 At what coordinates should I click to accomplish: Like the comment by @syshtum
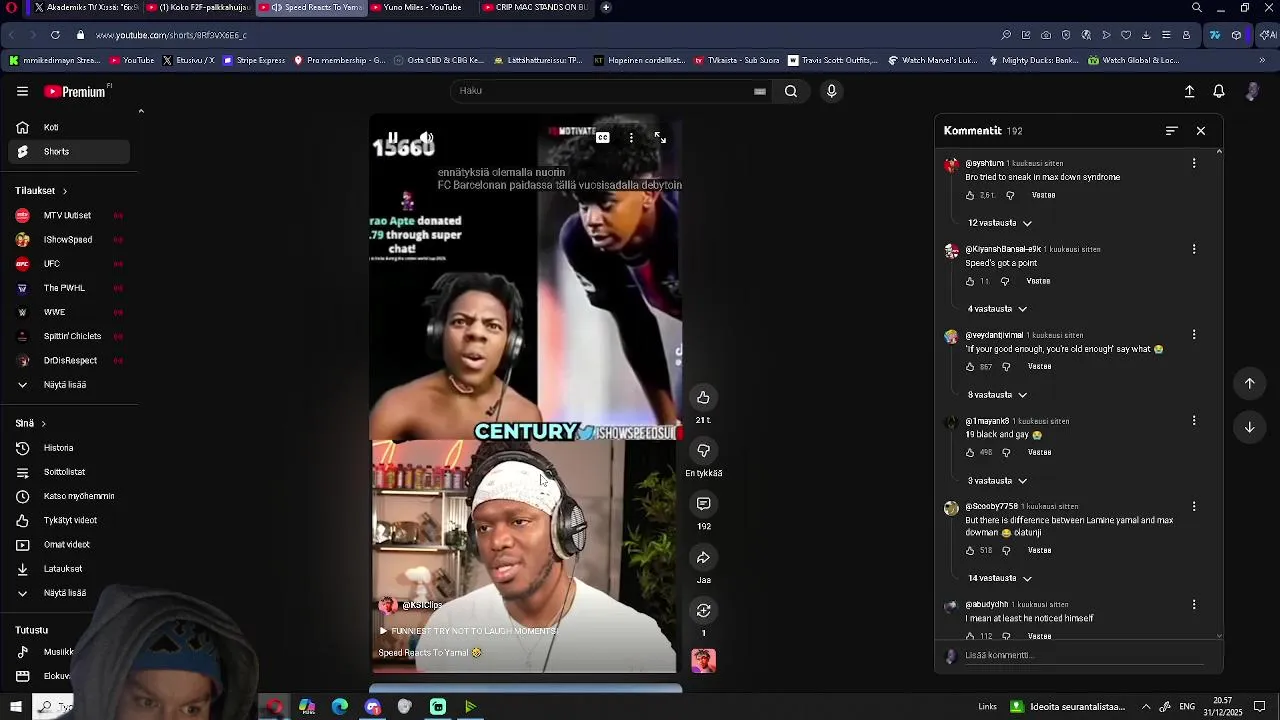(x=970, y=196)
